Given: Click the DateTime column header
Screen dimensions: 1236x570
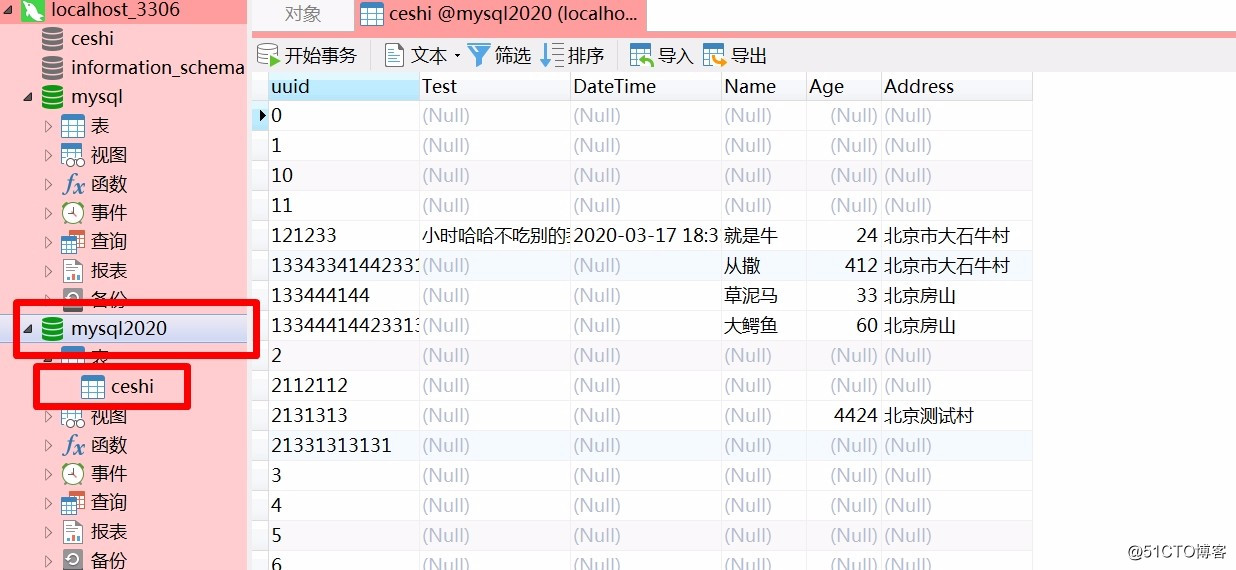Looking at the screenshot, I should pyautogui.click(x=646, y=87).
